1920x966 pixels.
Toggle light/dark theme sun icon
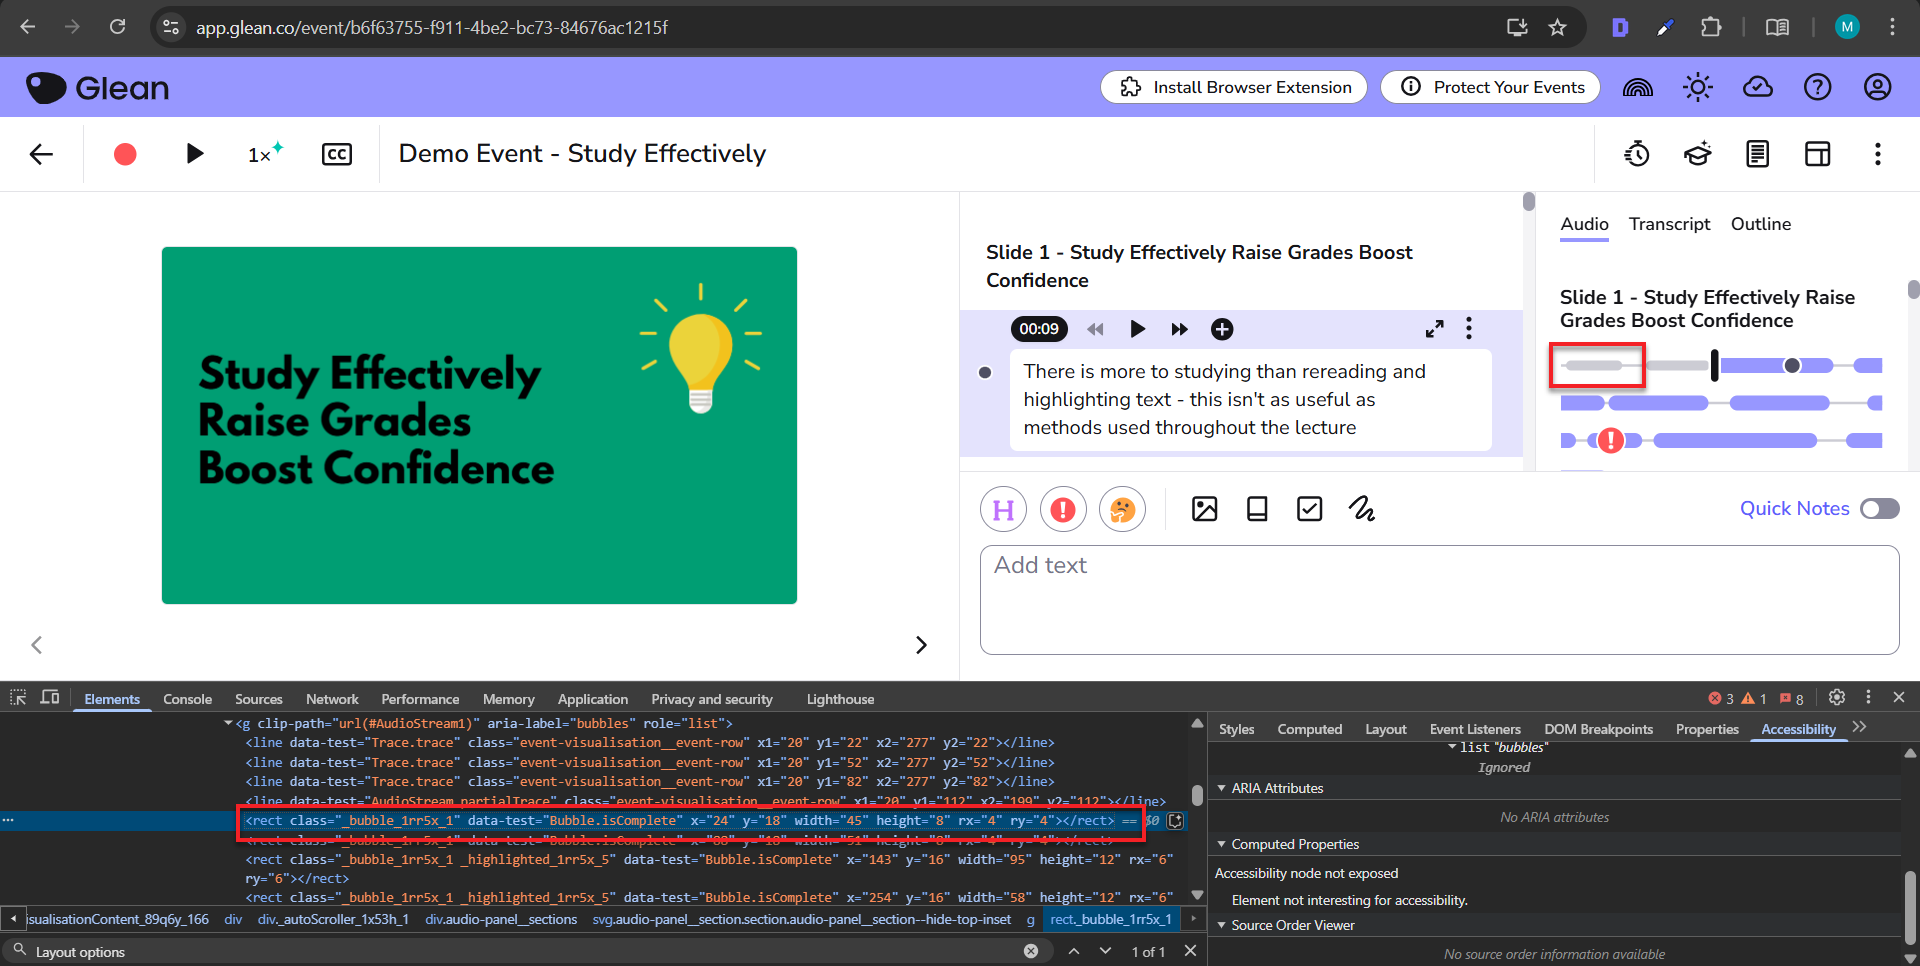click(x=1697, y=88)
